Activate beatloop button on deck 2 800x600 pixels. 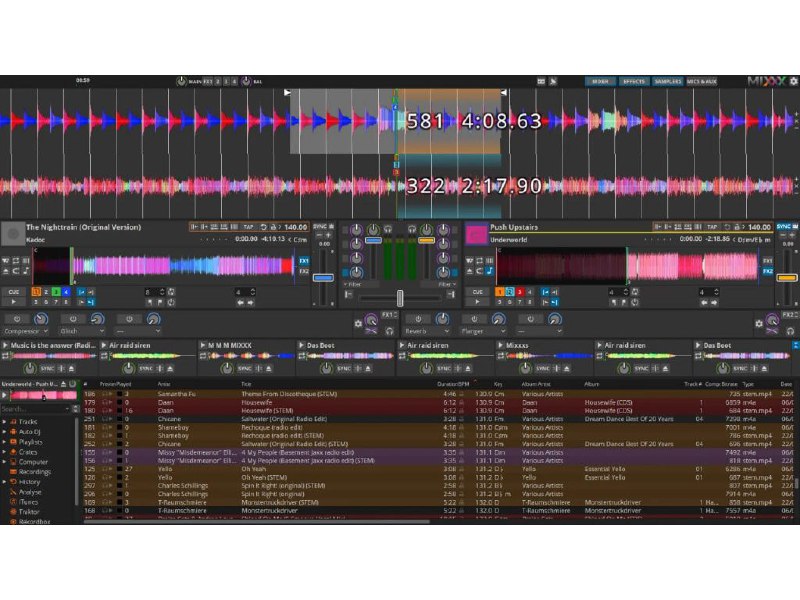pos(635,292)
